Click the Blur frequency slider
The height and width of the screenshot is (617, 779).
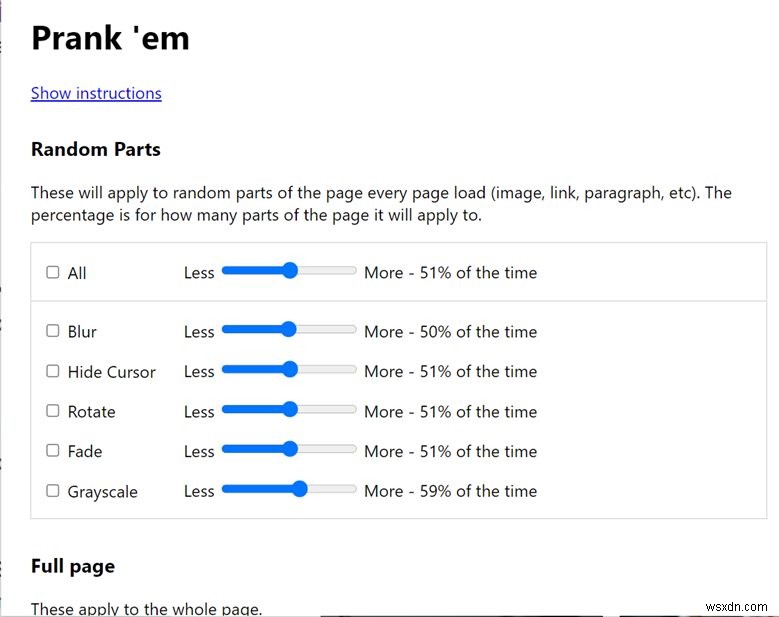[x=289, y=330]
